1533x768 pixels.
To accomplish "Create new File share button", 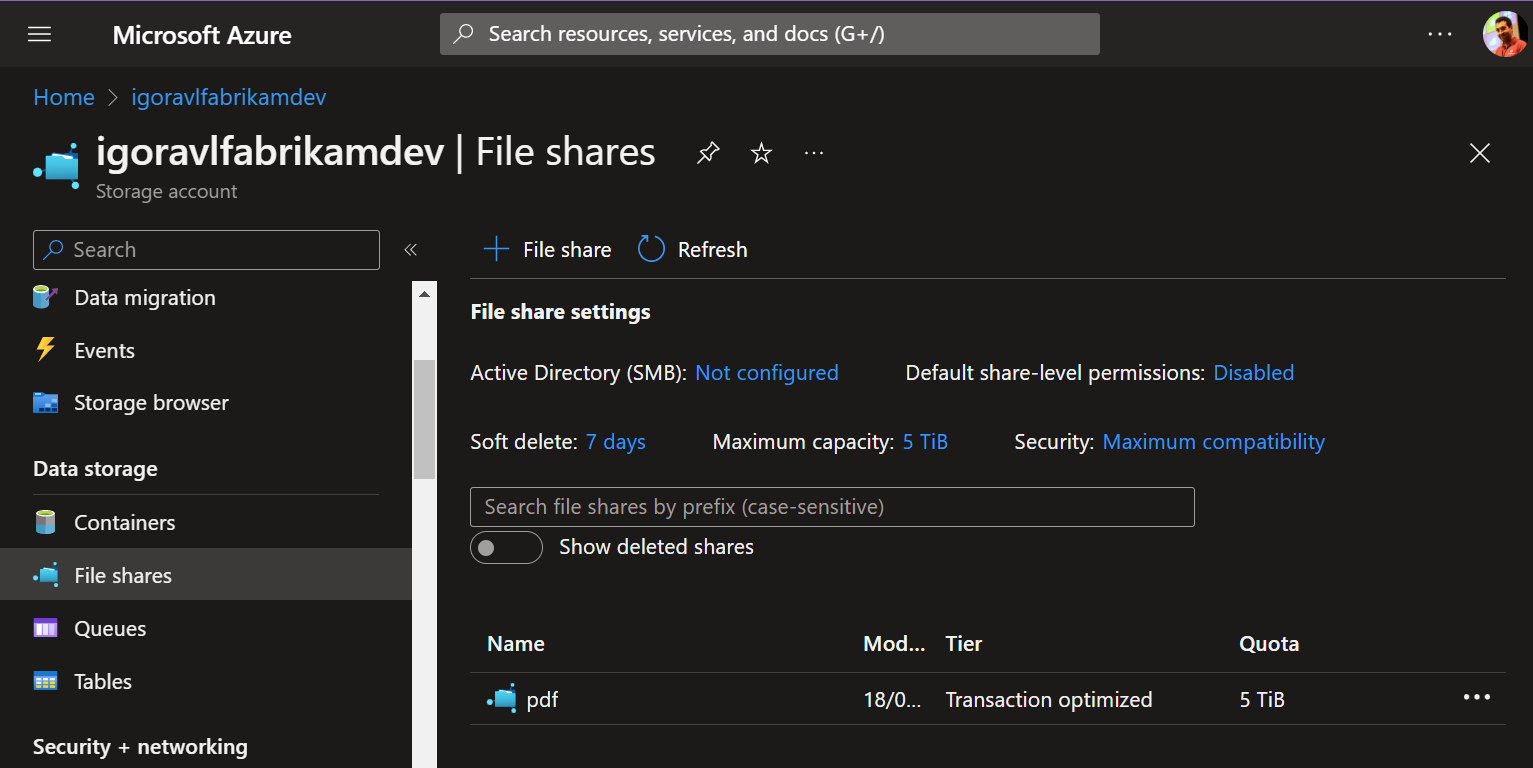I will [x=547, y=249].
